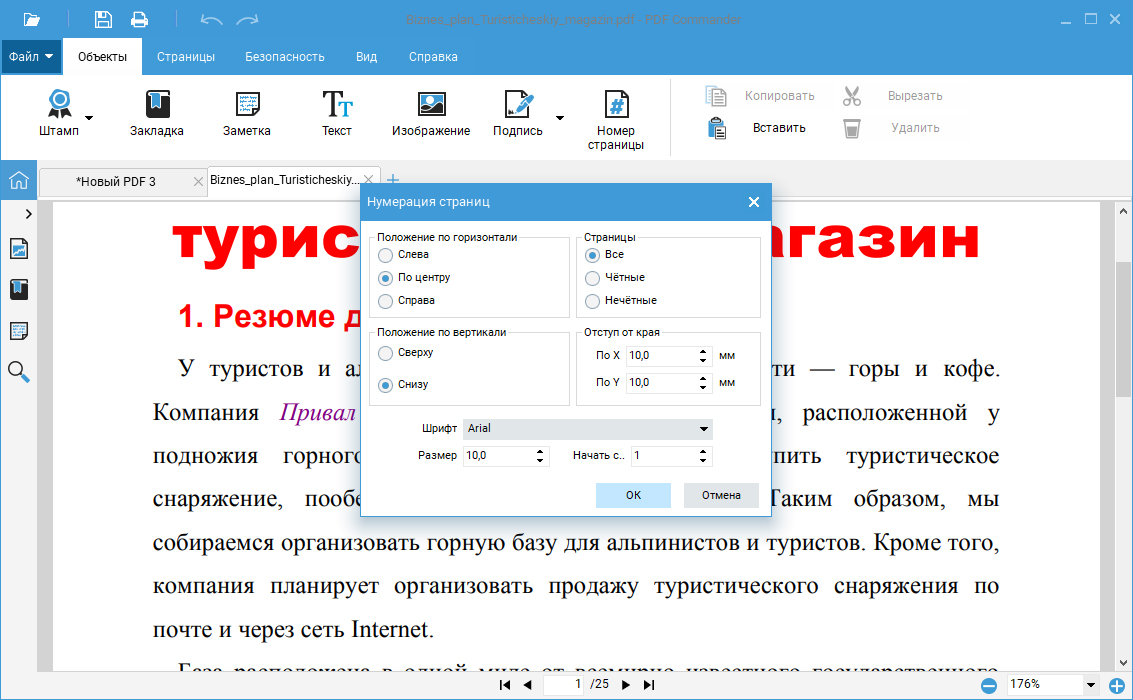Click the print icon in title bar
The width and height of the screenshot is (1133, 700).
pos(139,20)
